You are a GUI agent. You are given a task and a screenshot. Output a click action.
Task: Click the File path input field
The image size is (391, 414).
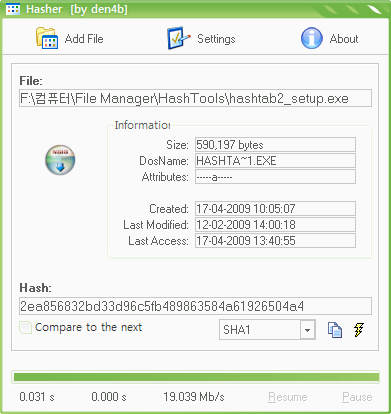click(195, 98)
